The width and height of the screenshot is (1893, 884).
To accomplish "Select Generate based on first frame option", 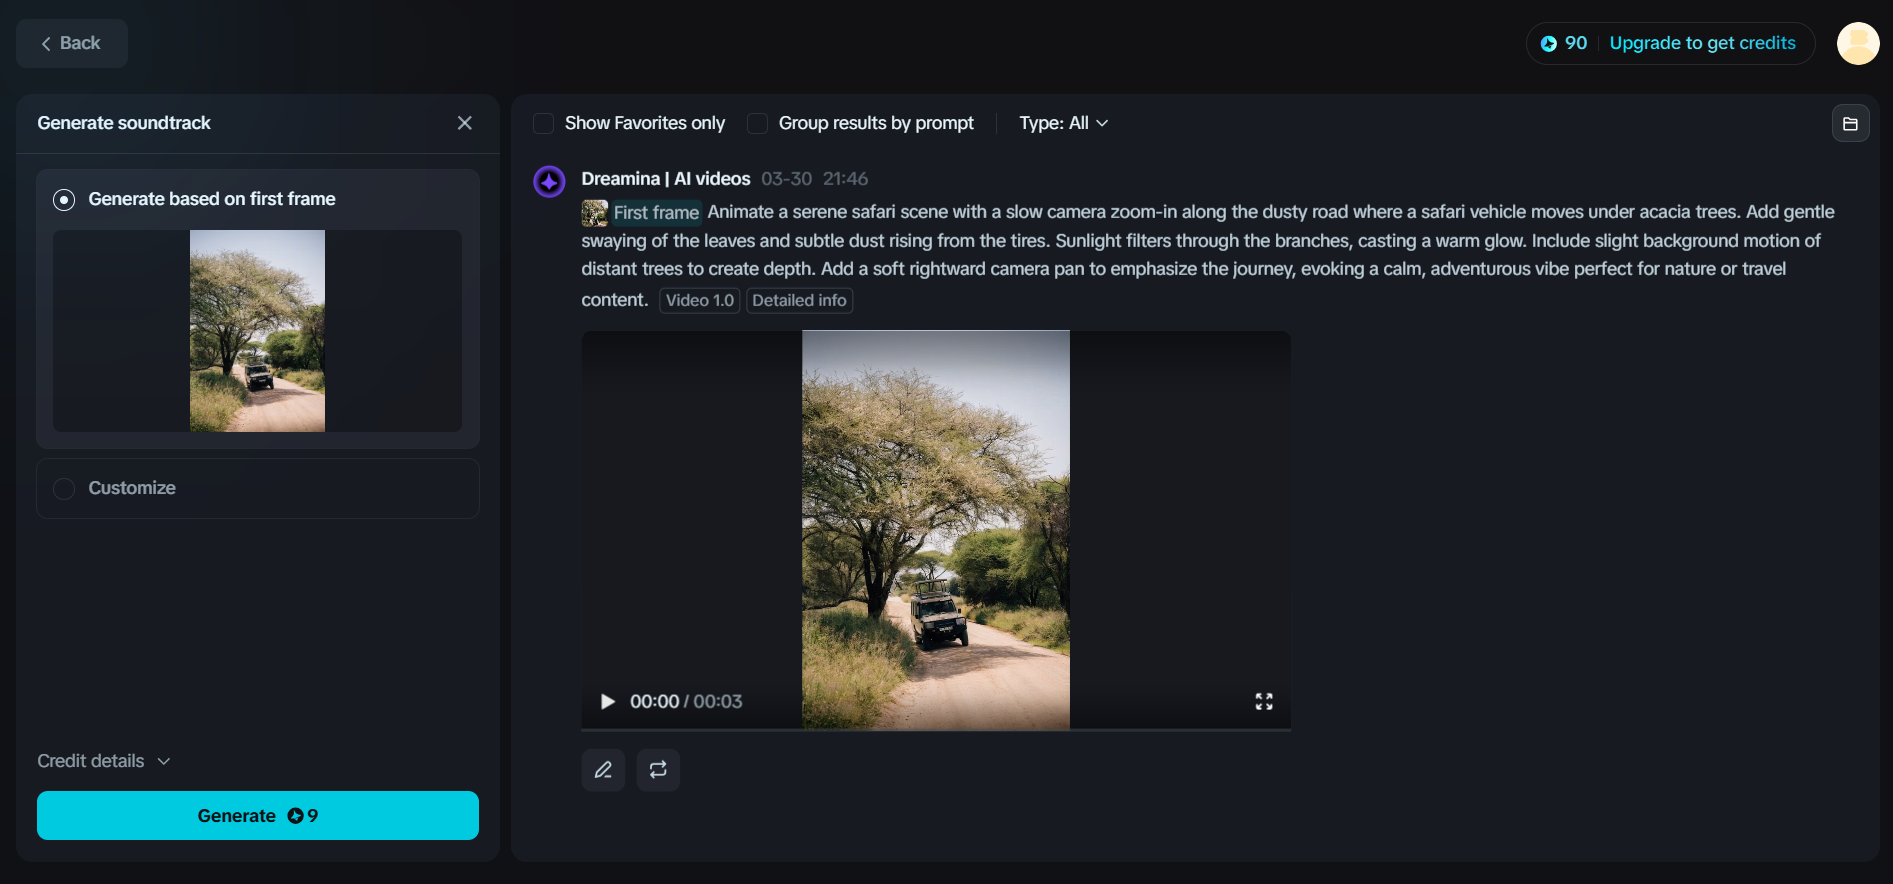I will pyautogui.click(x=64, y=200).
